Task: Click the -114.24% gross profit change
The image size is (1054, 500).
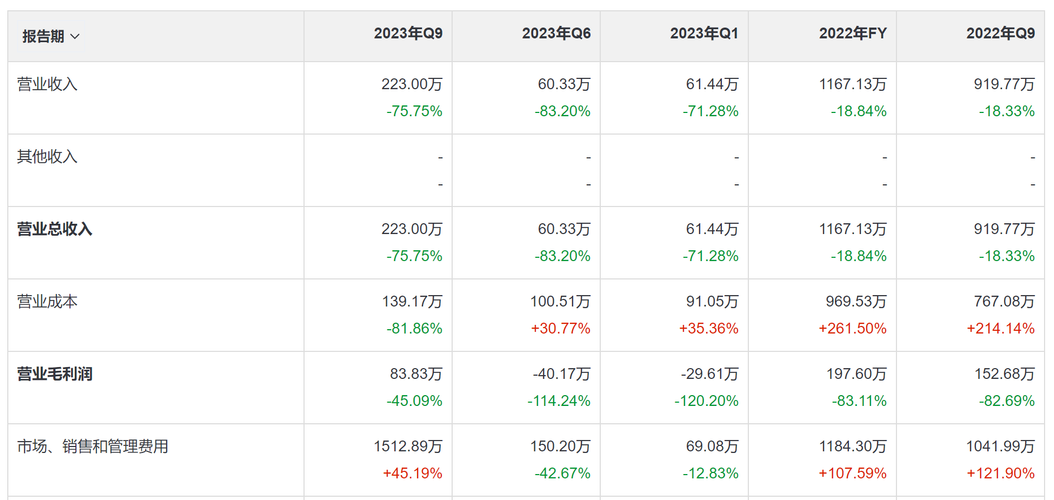Action: pyautogui.click(x=559, y=401)
